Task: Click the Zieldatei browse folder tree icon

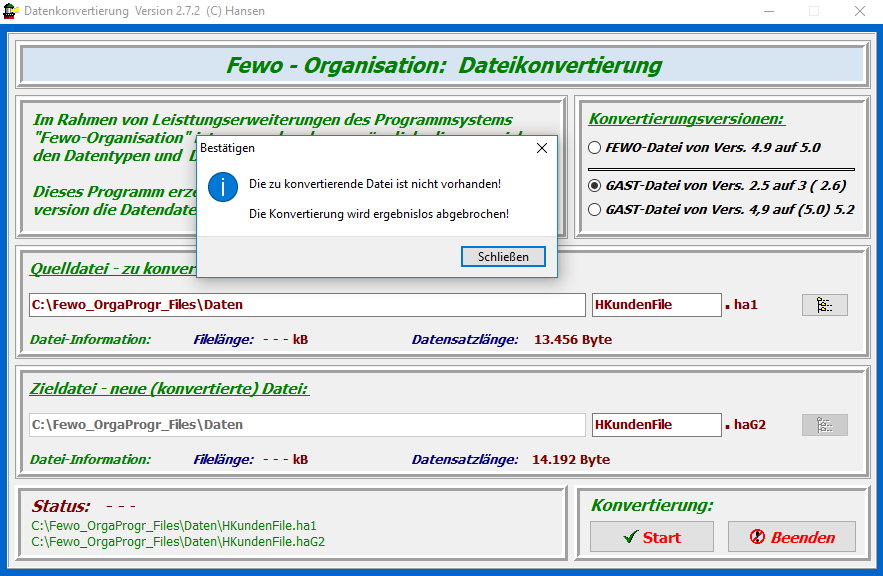Action: tap(824, 425)
